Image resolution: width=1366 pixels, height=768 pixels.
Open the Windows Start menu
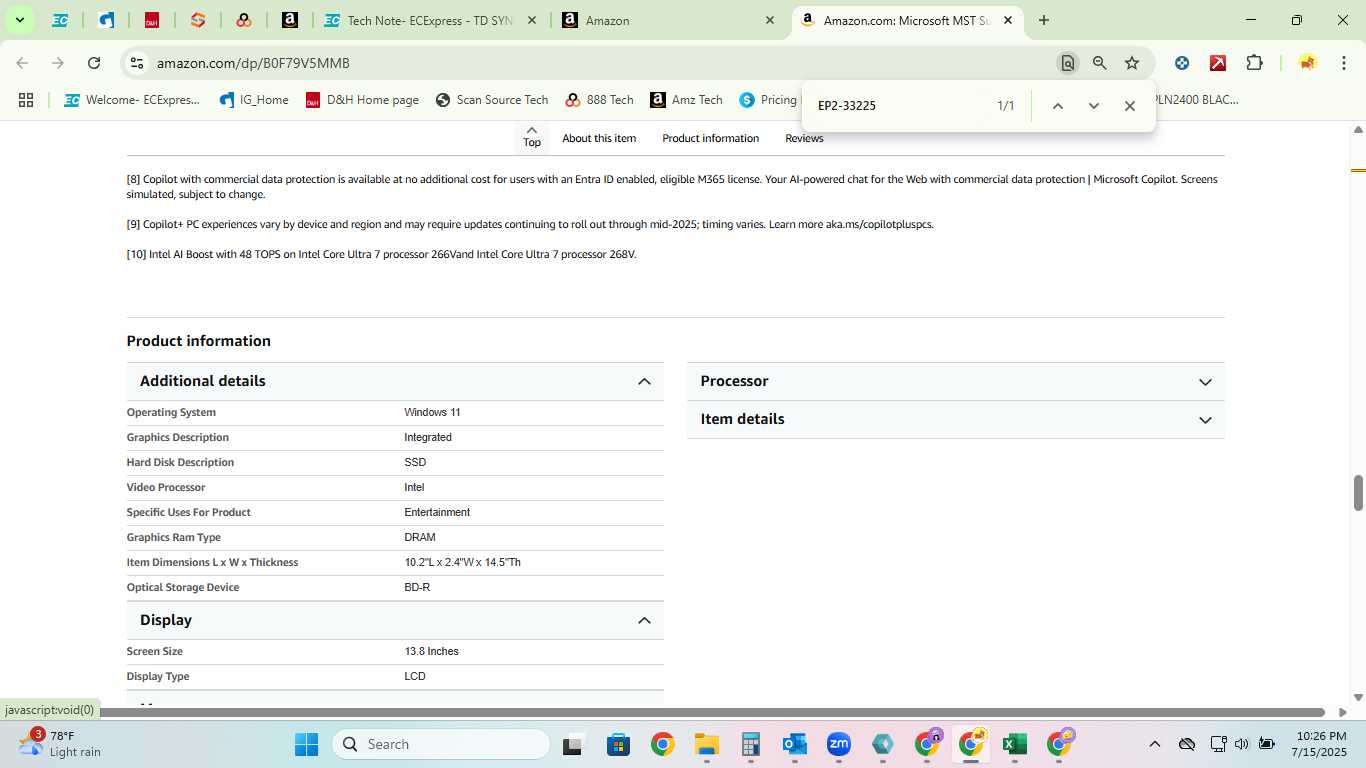[x=306, y=744]
